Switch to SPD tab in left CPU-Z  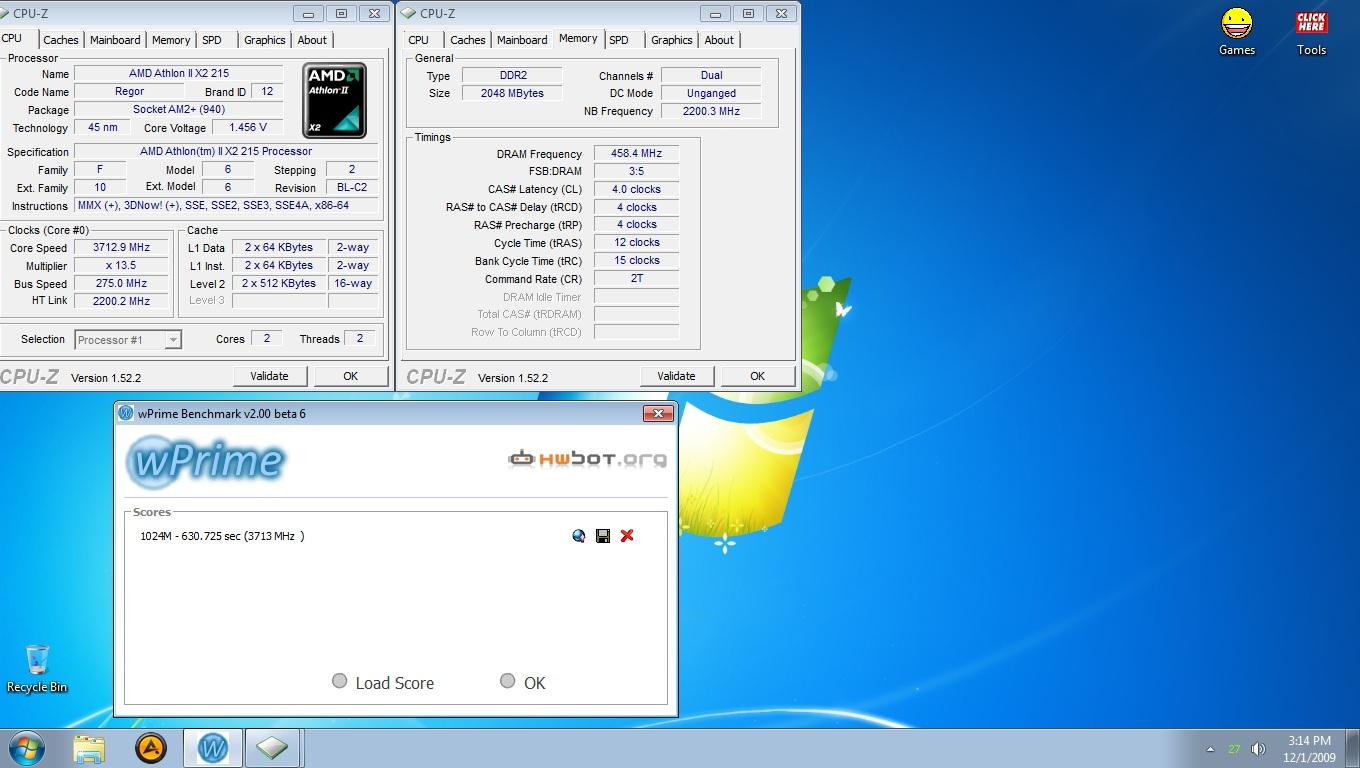pos(212,40)
